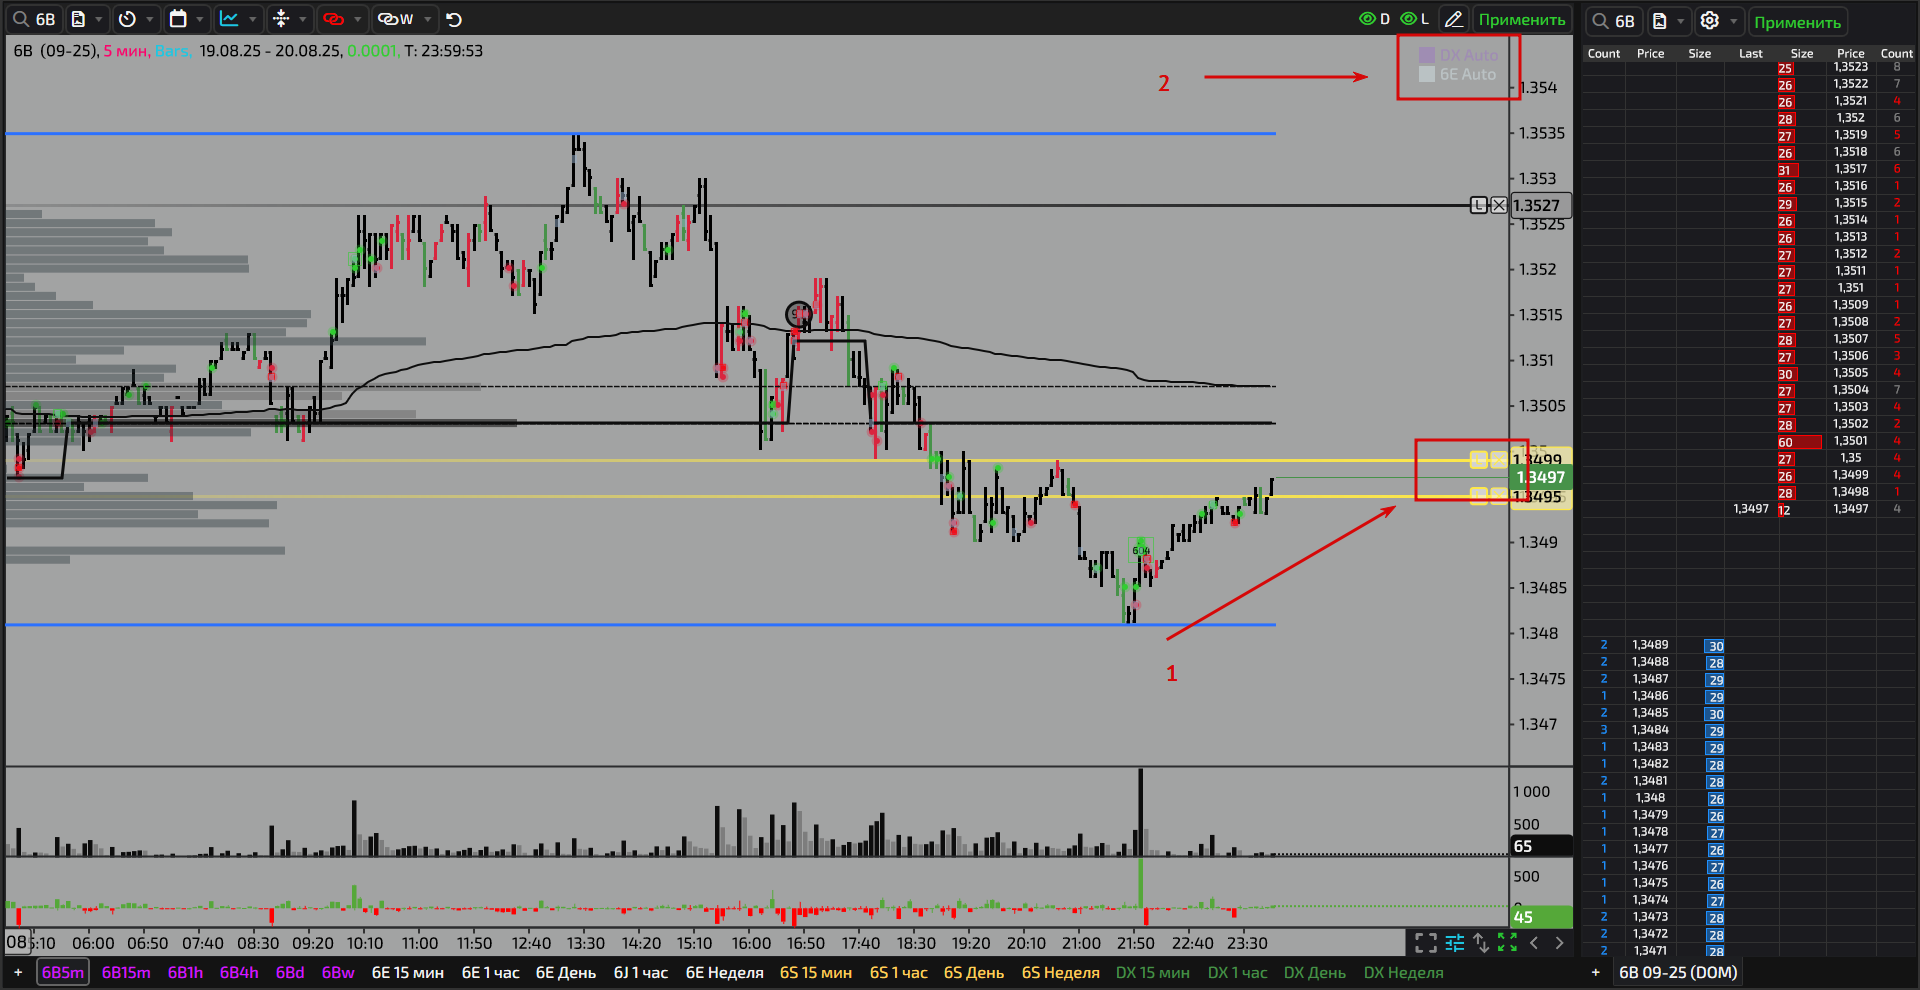Screen dimensions: 1920x990
Task: Open the 6E День tab
Action: (x=566, y=972)
